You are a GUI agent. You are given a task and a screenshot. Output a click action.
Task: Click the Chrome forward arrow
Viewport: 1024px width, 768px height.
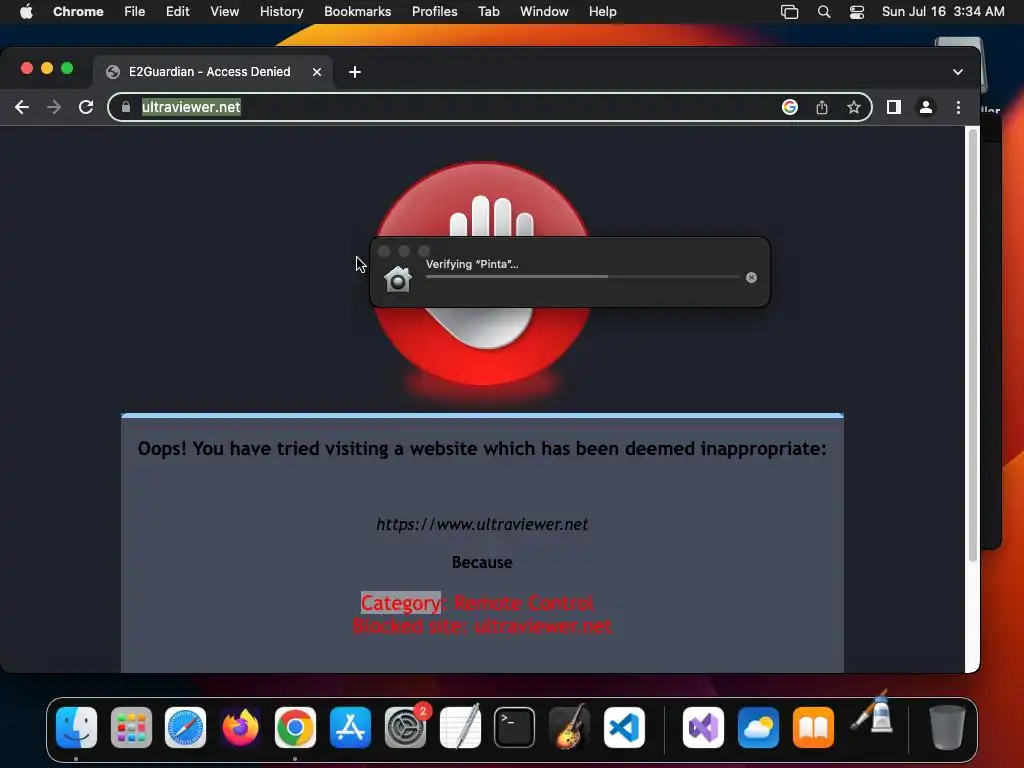pos(54,107)
